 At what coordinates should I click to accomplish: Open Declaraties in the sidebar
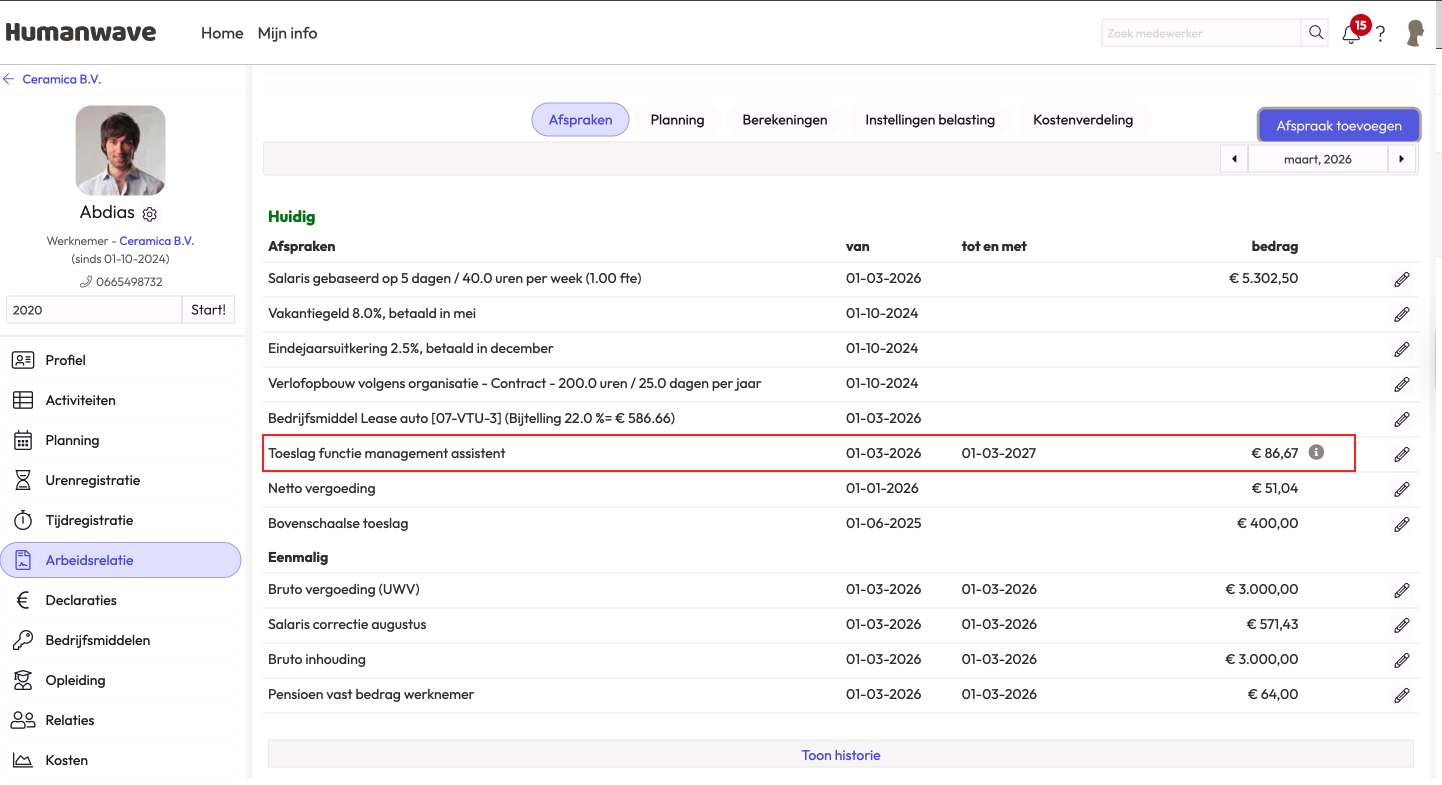point(81,600)
